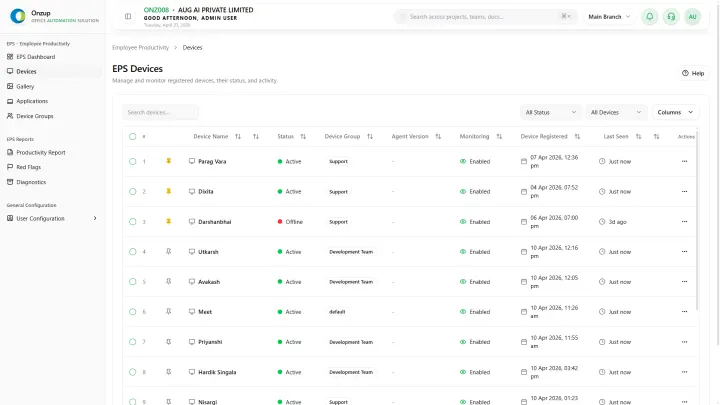The width and height of the screenshot is (720, 405).
Task: Open actions menu for Darshanbhai
Action: pos(684,221)
